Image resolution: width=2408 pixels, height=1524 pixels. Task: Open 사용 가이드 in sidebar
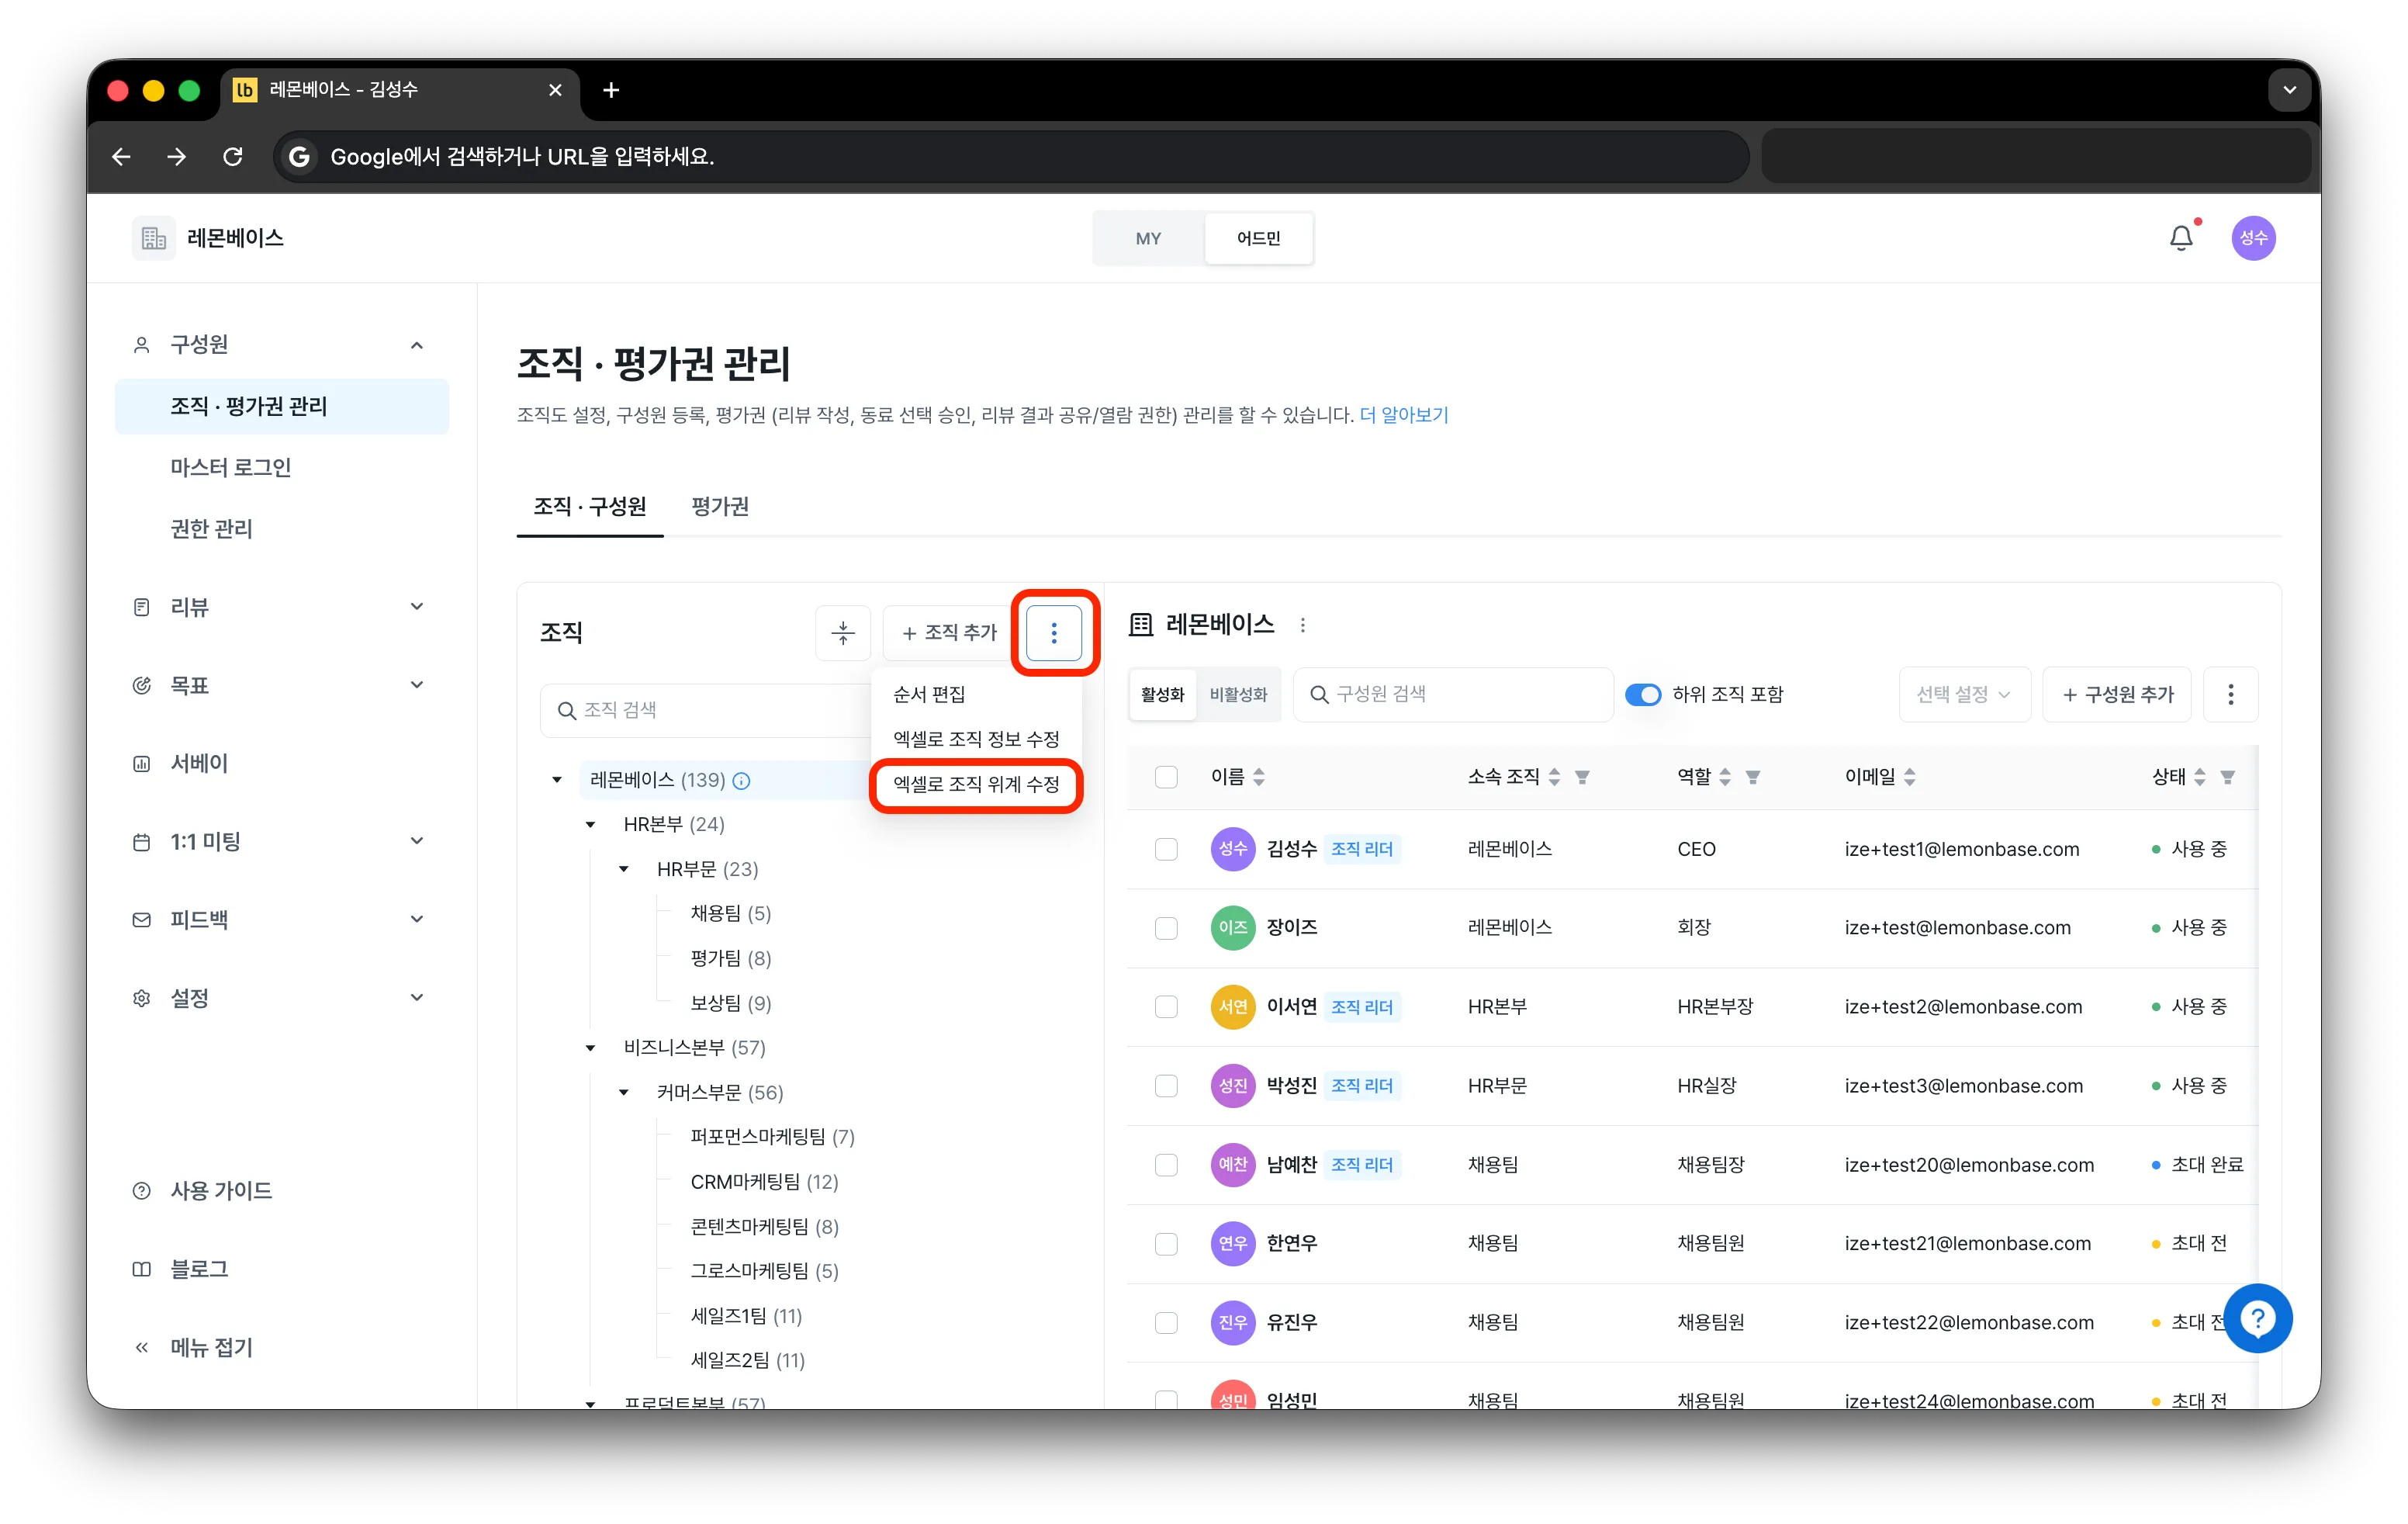coord(221,1191)
